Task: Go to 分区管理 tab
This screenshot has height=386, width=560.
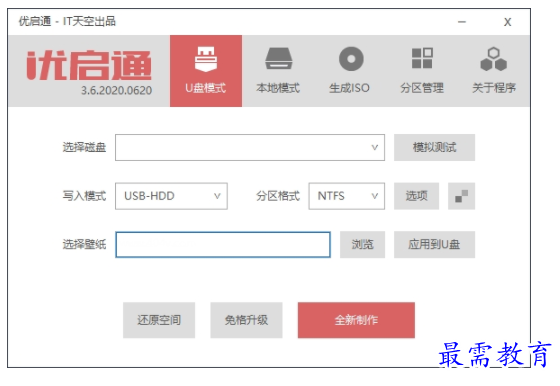Action: click(422, 71)
